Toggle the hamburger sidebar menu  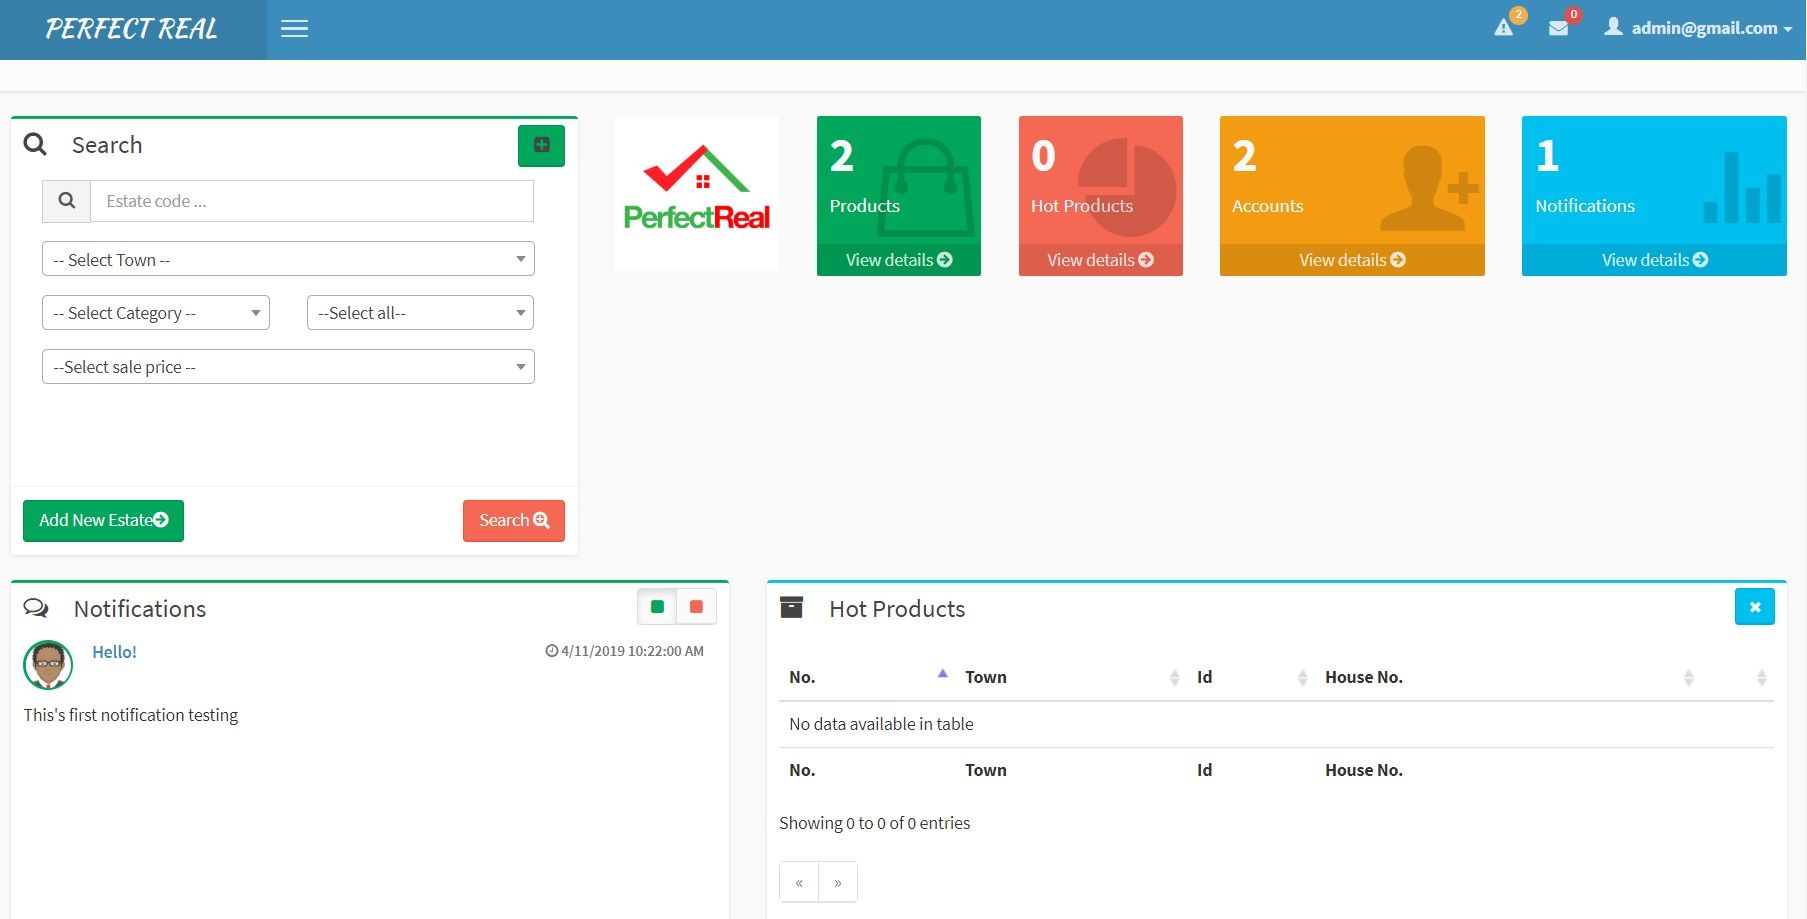coord(294,29)
